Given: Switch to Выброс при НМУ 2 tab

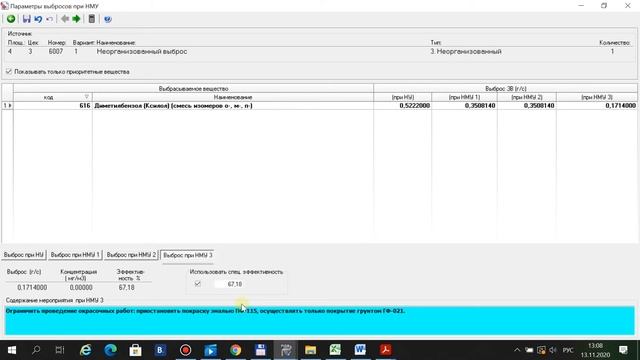Looking at the screenshot, I should tap(131, 255).
